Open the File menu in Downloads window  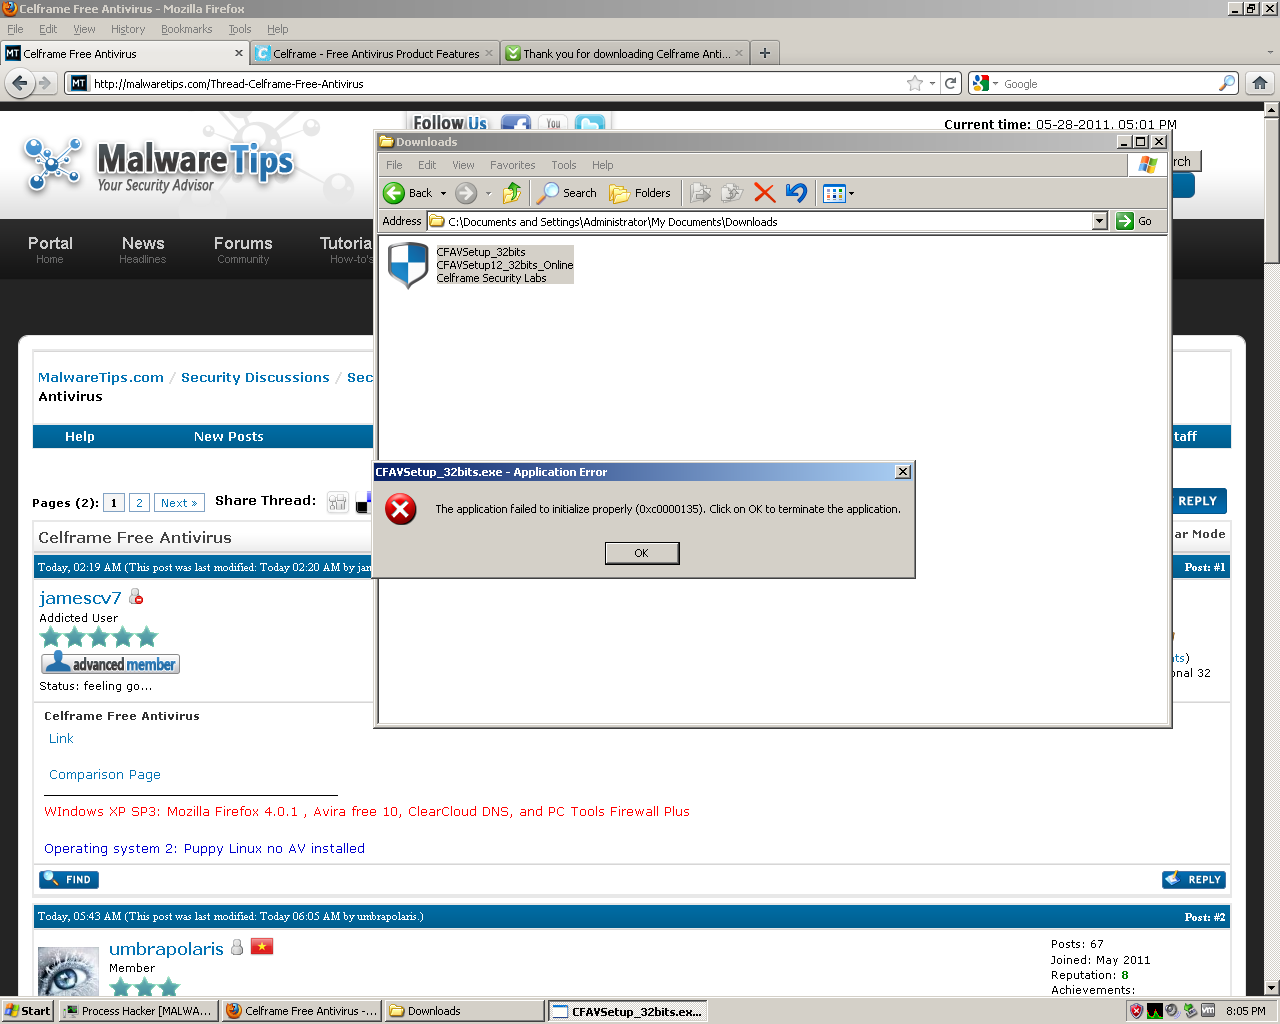point(394,165)
